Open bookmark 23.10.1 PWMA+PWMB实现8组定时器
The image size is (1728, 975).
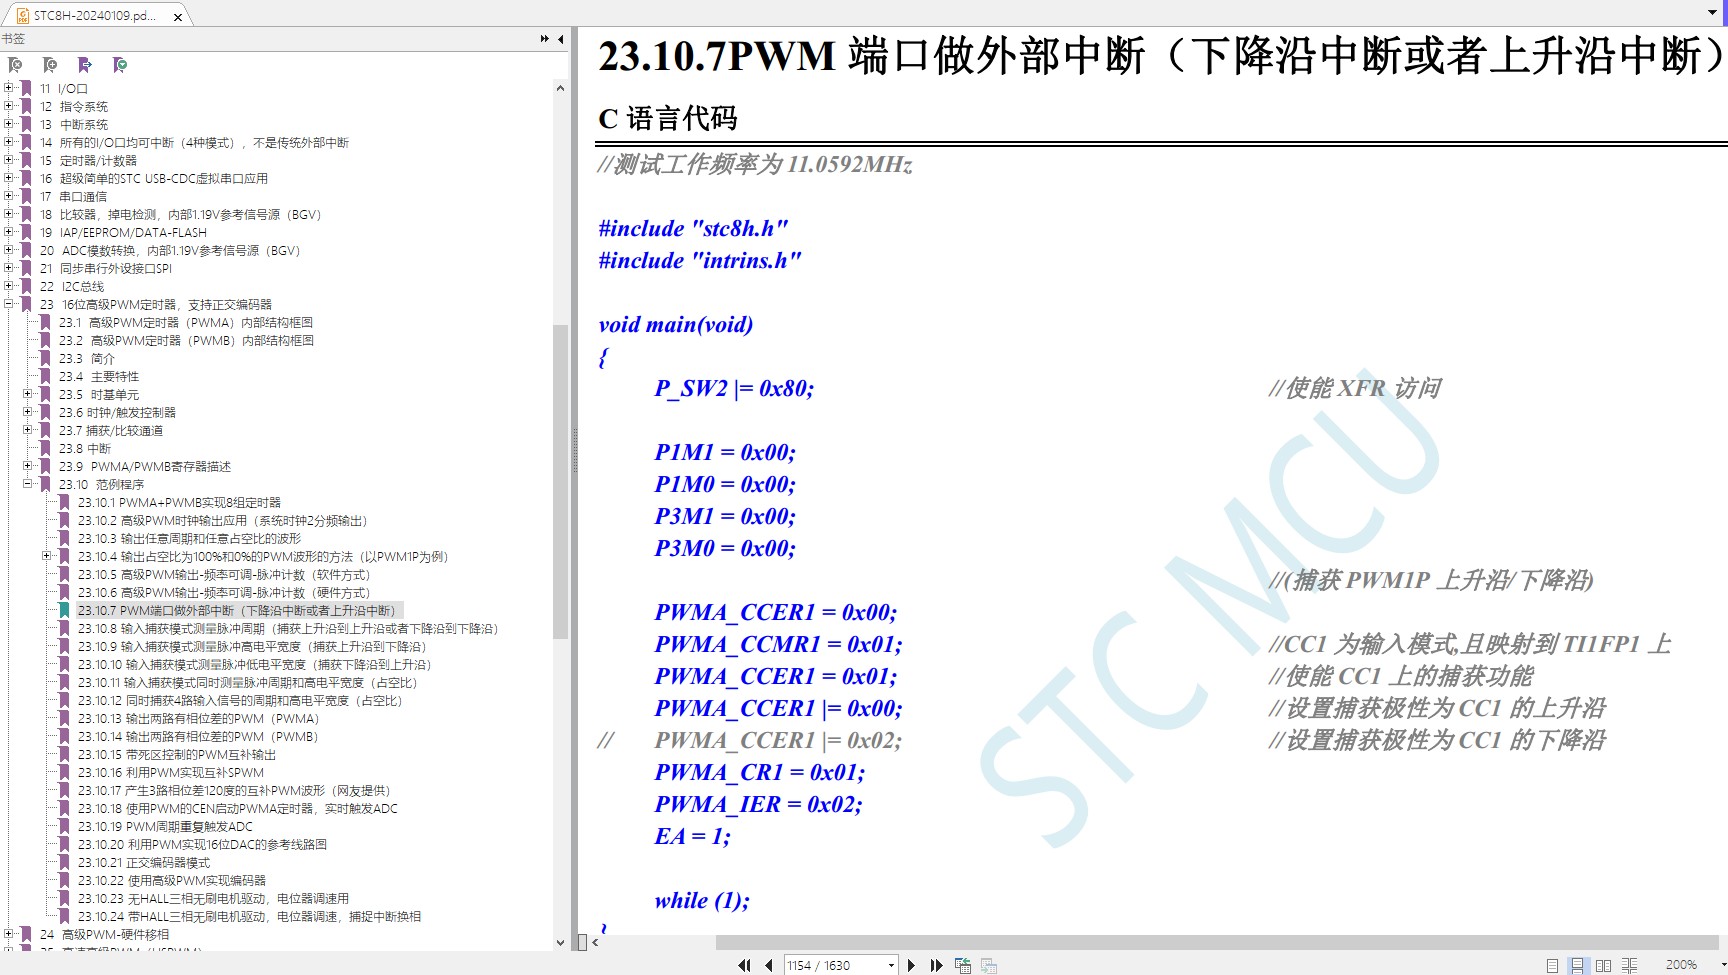(179, 503)
